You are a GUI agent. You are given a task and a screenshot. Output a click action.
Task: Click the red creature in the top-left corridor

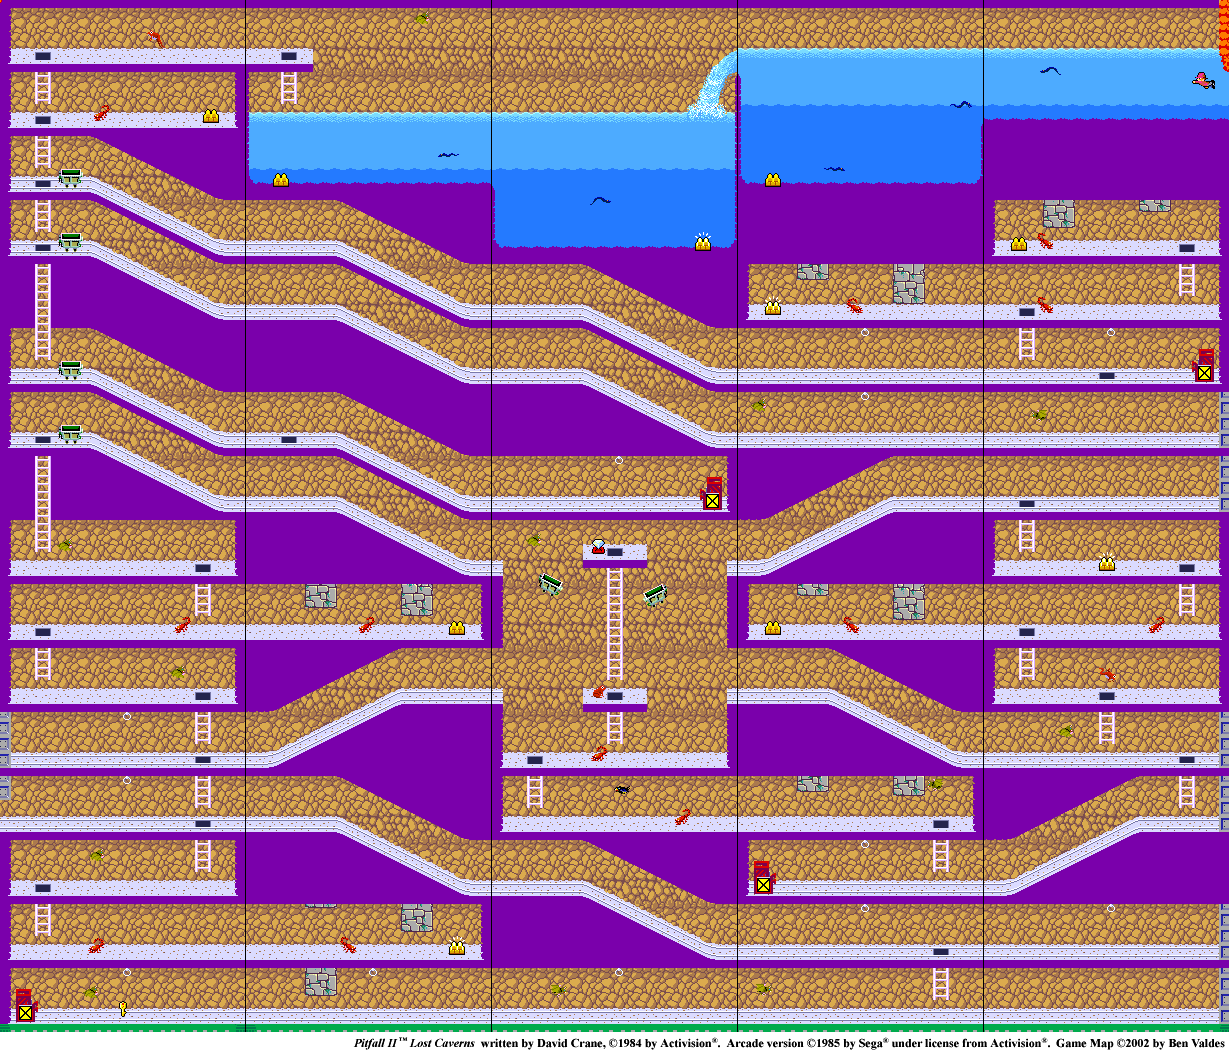(x=156, y=39)
